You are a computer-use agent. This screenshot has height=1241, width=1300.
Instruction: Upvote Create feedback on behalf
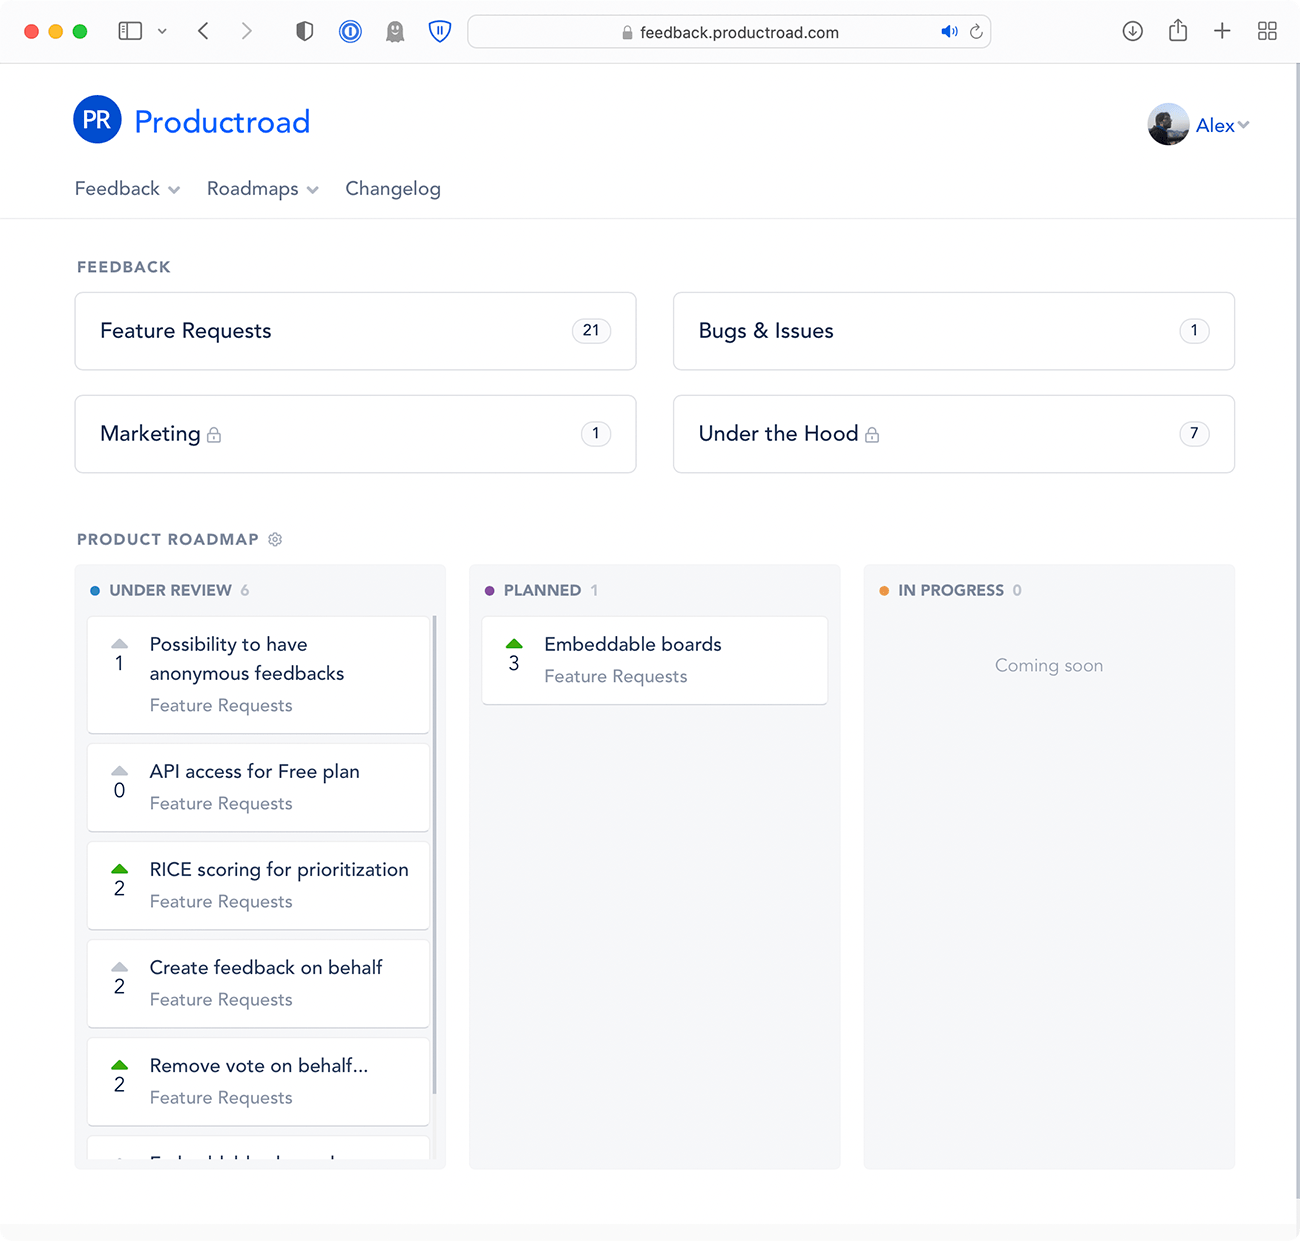click(x=119, y=967)
